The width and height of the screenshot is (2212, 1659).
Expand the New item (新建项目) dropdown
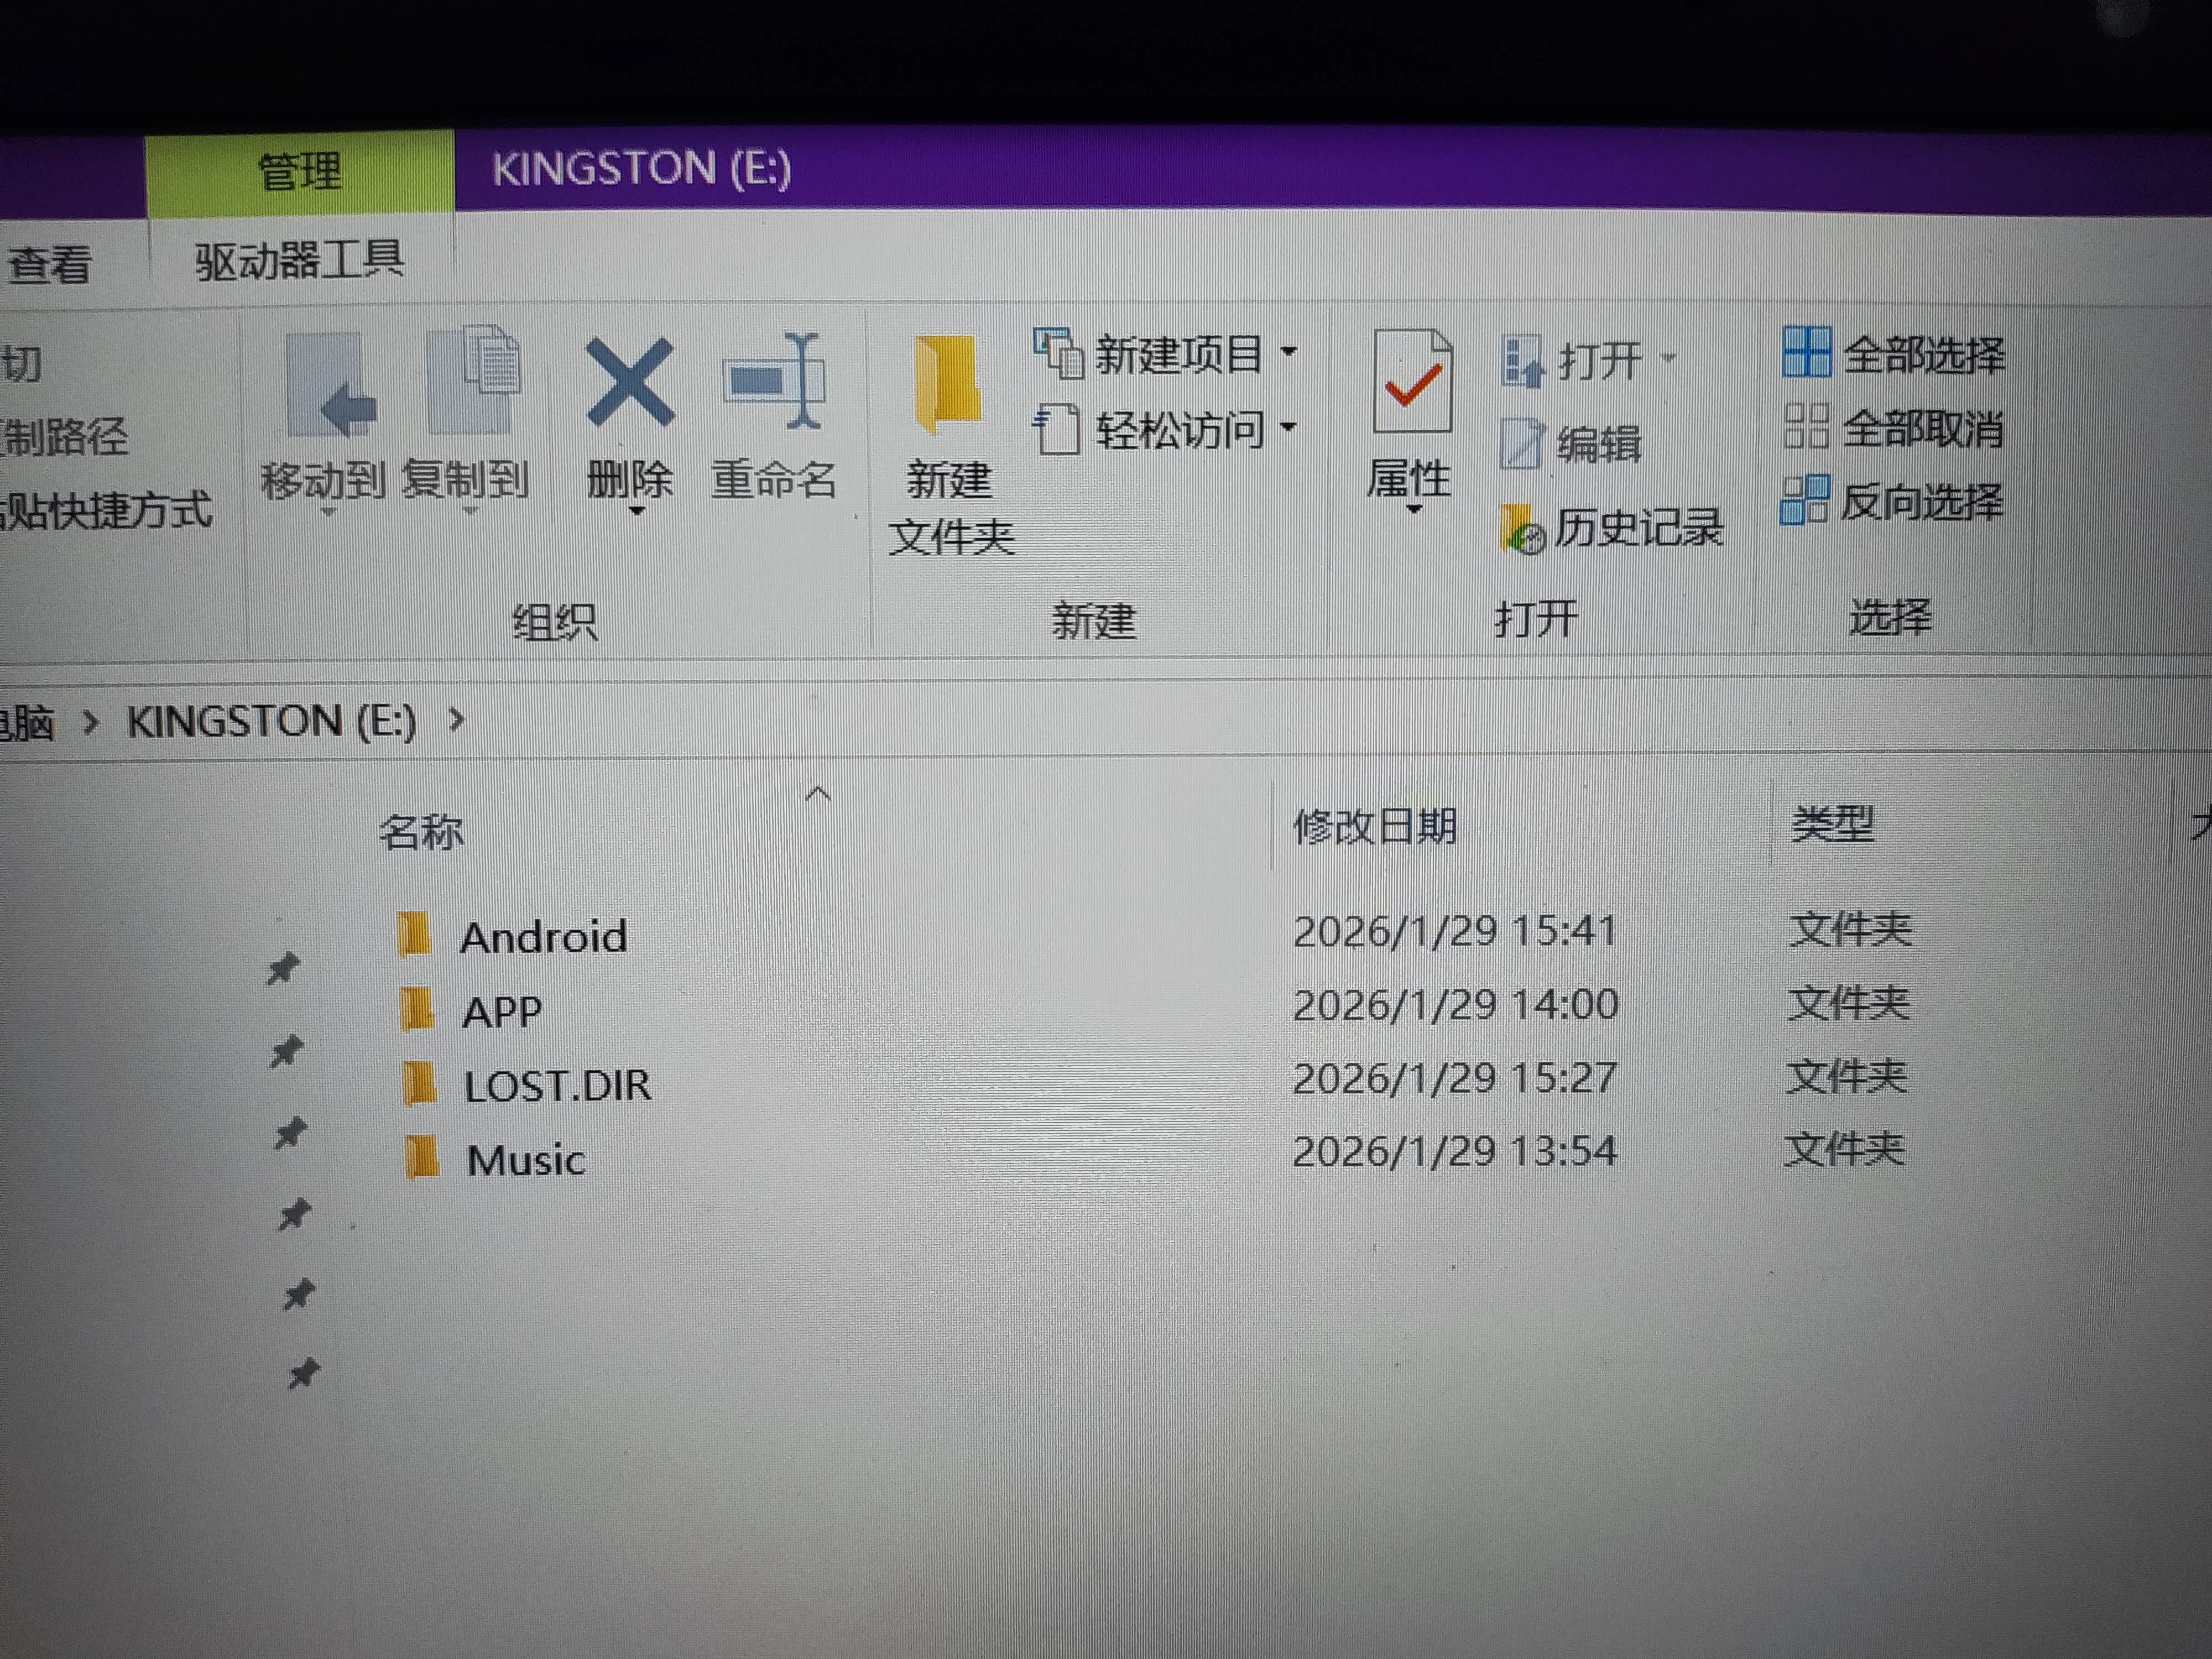coord(1289,352)
